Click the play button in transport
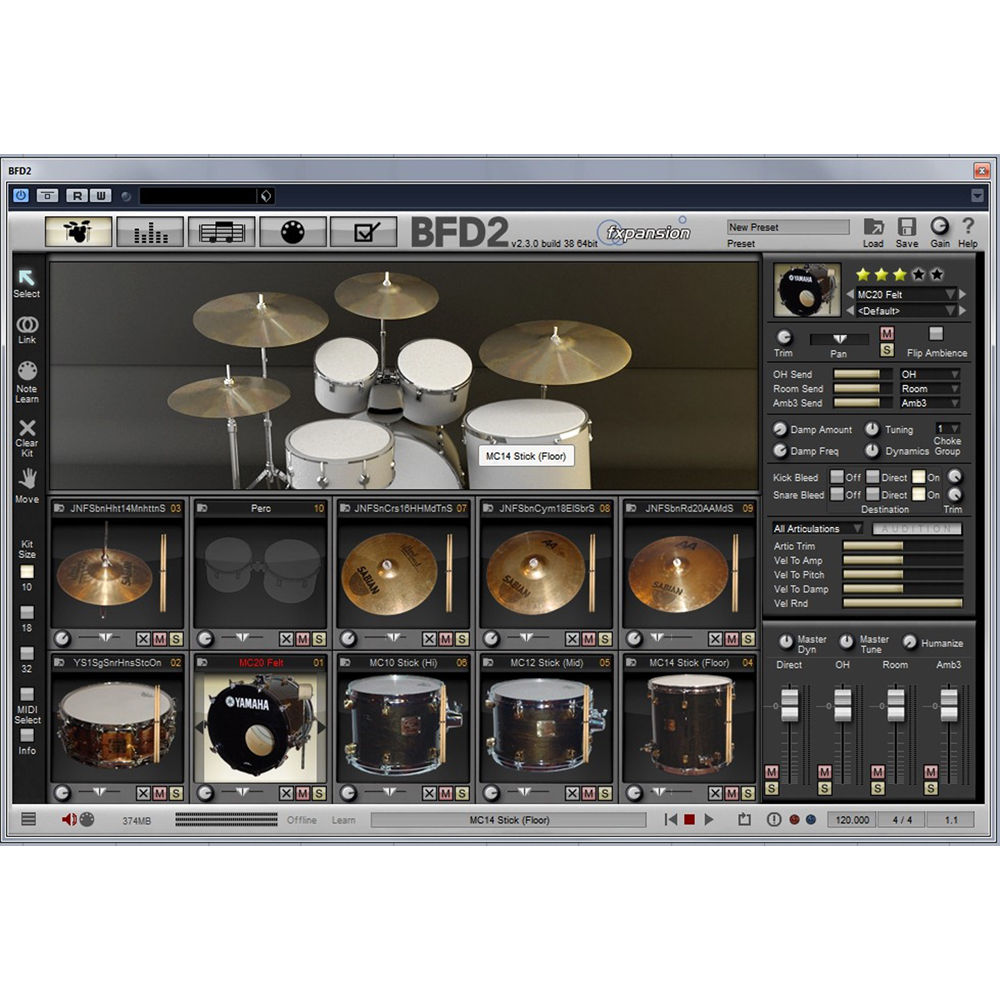This screenshot has height=1000, width=1000. click(709, 820)
